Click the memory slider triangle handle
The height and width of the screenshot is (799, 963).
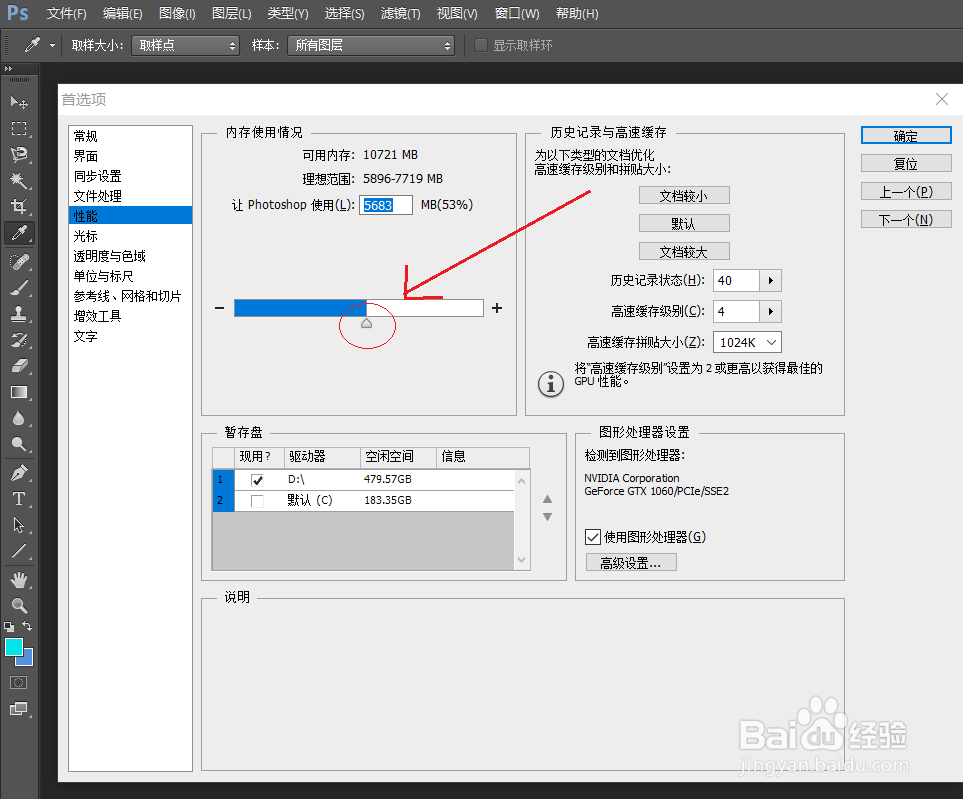click(367, 323)
